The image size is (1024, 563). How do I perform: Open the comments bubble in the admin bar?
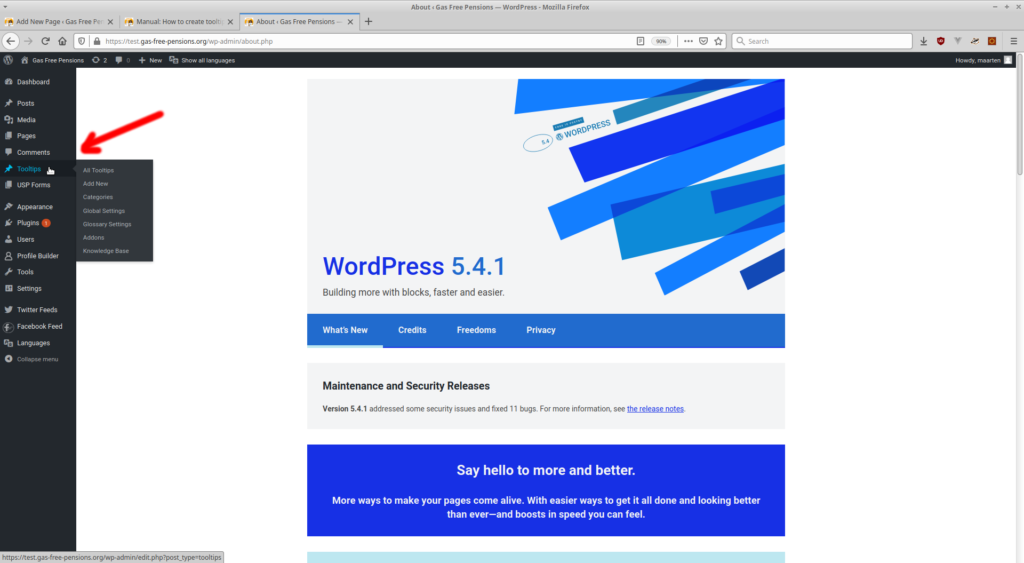coord(122,60)
